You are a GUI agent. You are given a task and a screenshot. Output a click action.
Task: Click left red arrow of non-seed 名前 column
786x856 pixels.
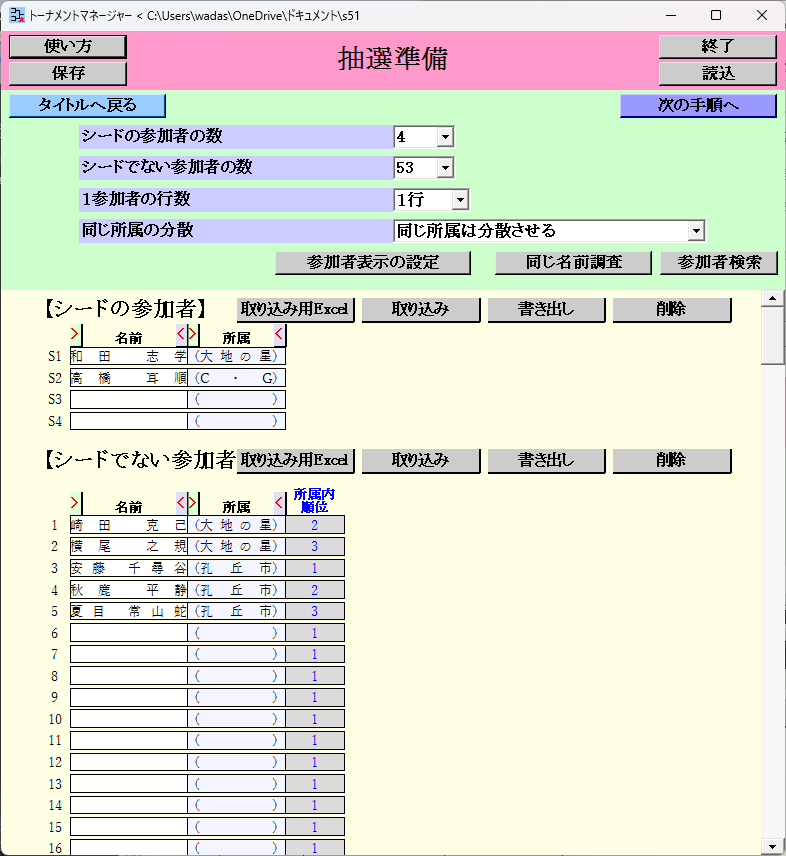[75, 502]
